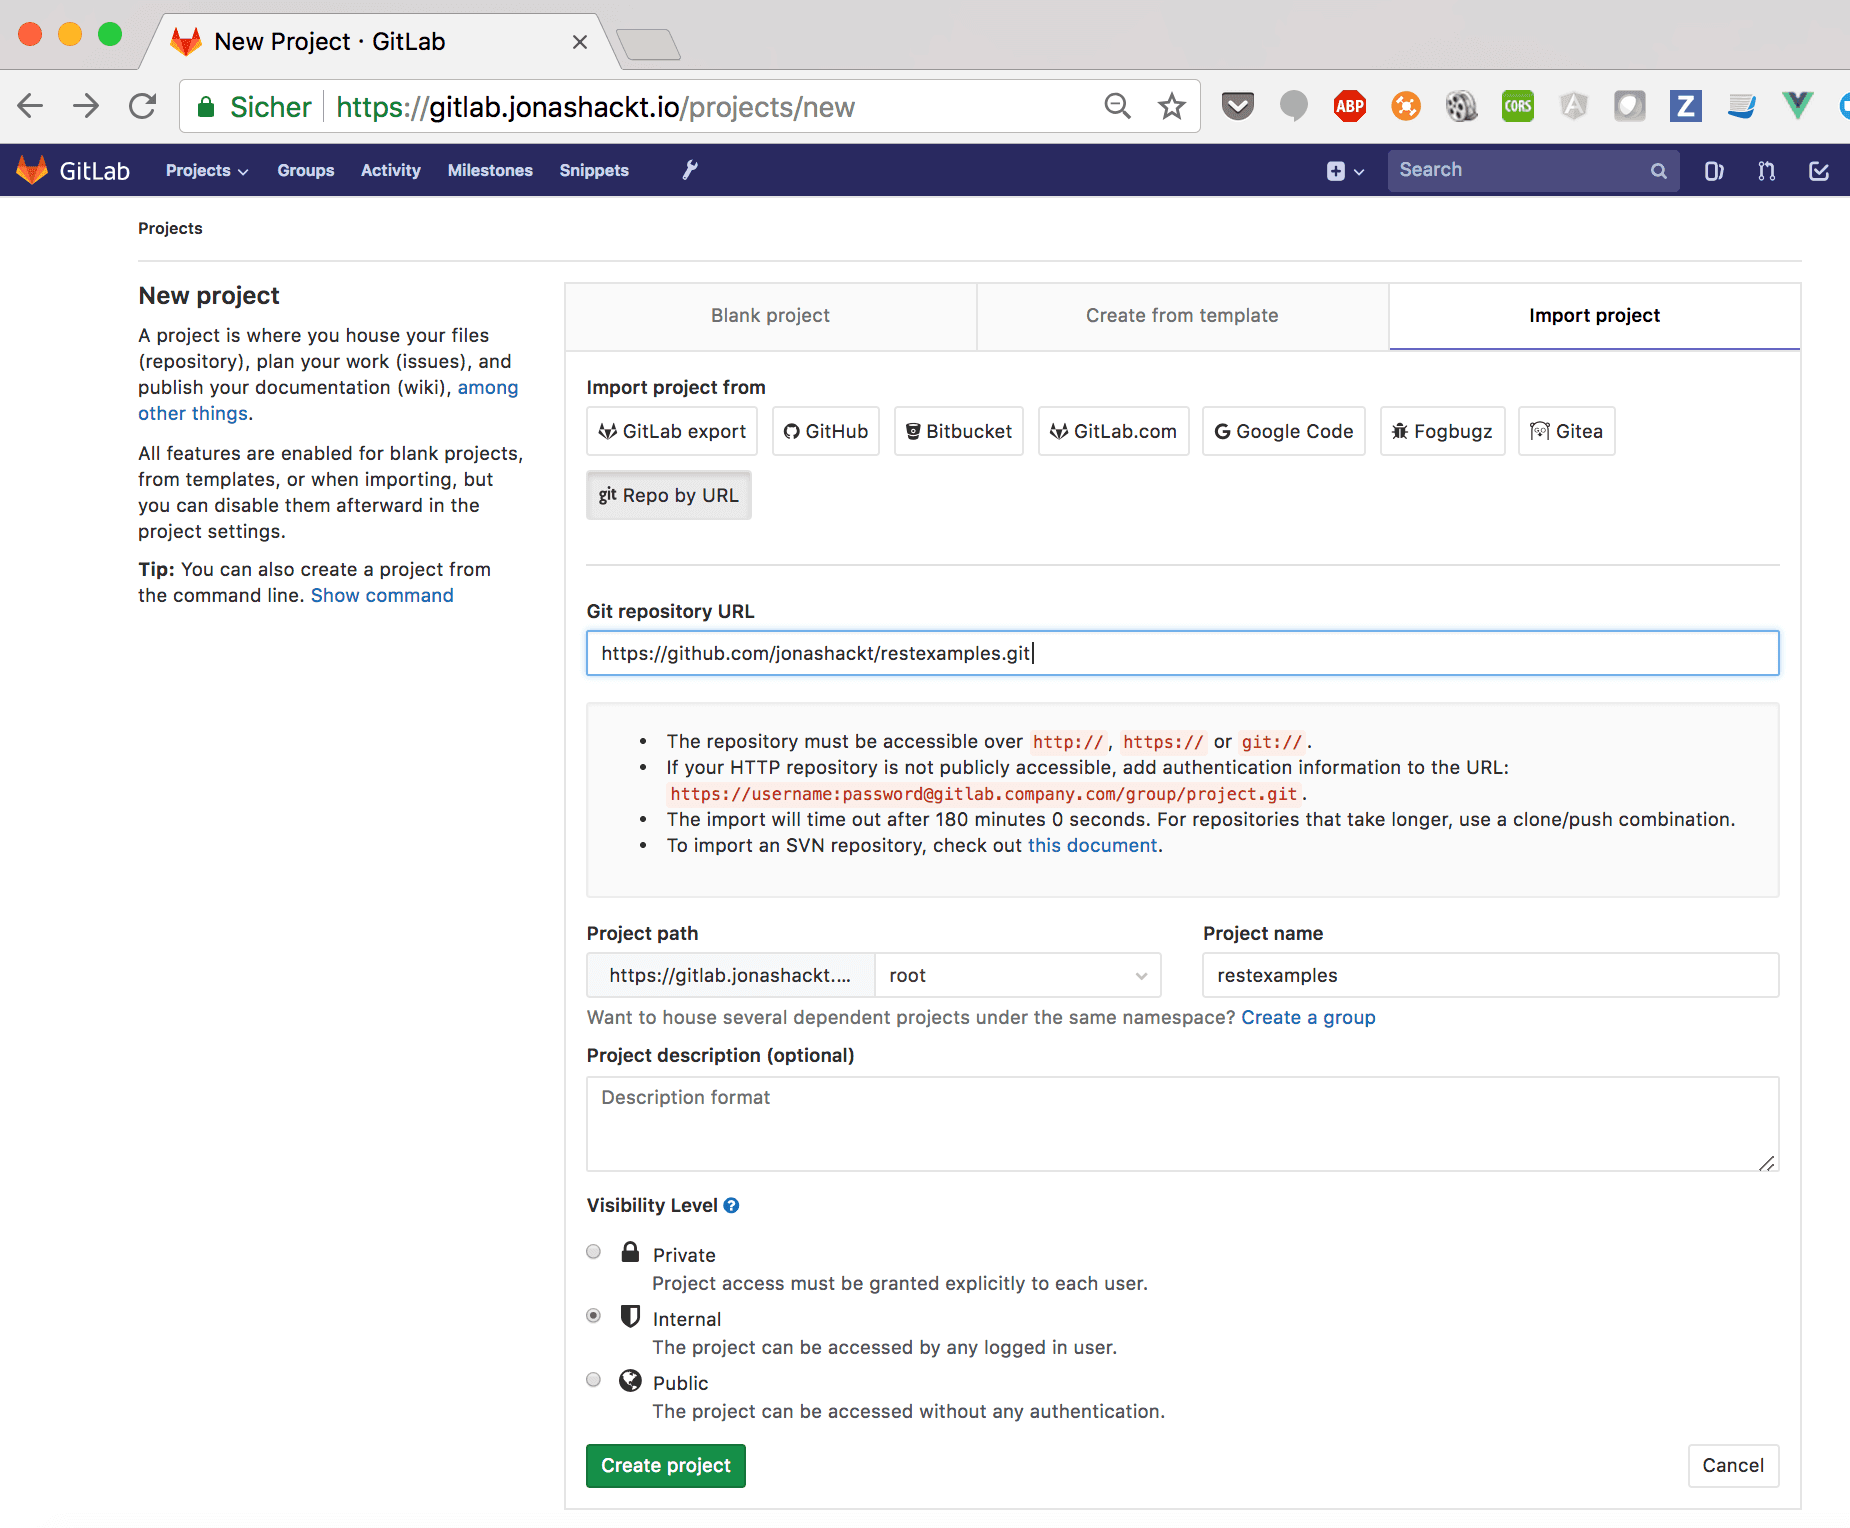
Task: Open the root namespace dropdown
Action: [x=1017, y=975]
